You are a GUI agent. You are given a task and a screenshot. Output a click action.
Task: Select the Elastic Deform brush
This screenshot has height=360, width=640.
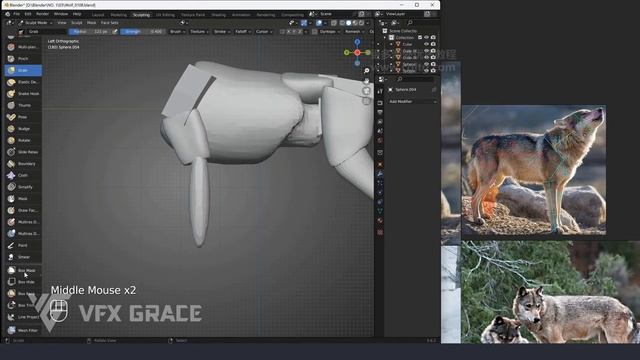pyautogui.click(x=23, y=82)
